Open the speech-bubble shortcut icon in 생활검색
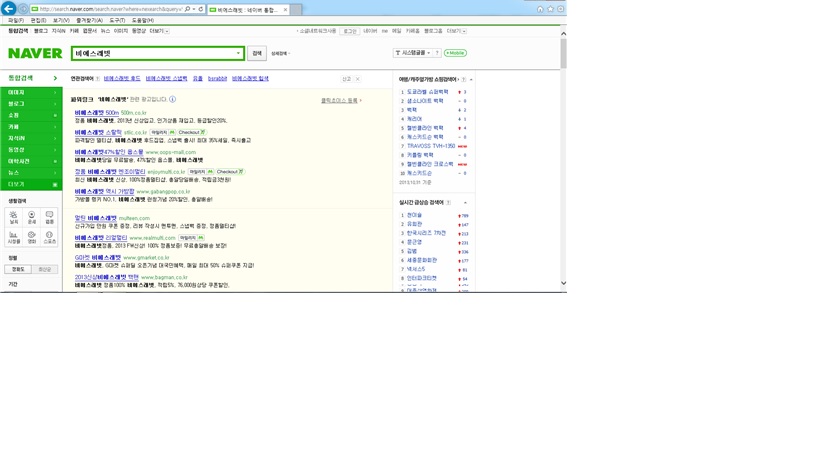This screenshot has width=819, height=460. 49,217
